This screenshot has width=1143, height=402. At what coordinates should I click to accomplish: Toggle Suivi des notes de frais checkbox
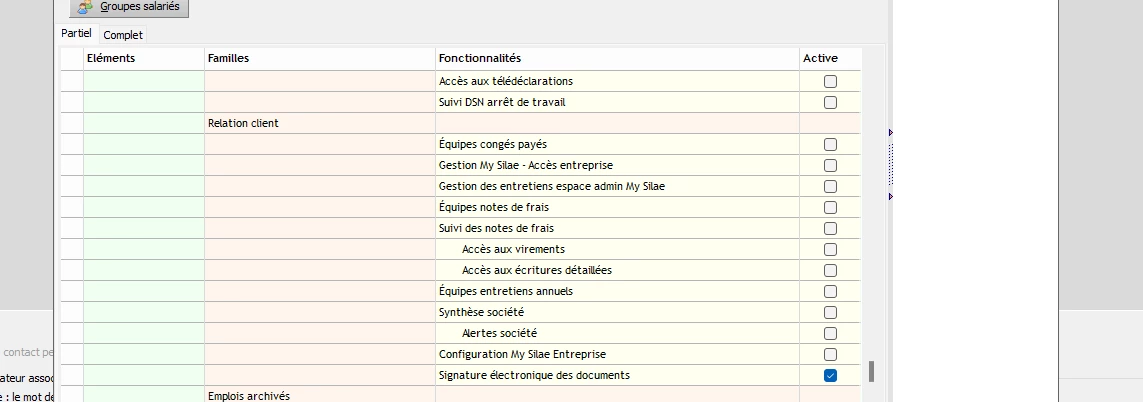[x=830, y=228]
